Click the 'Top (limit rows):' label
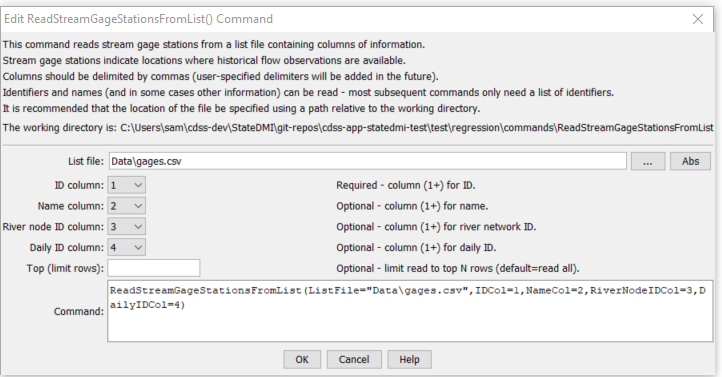The height and width of the screenshot is (377, 722). (65, 268)
